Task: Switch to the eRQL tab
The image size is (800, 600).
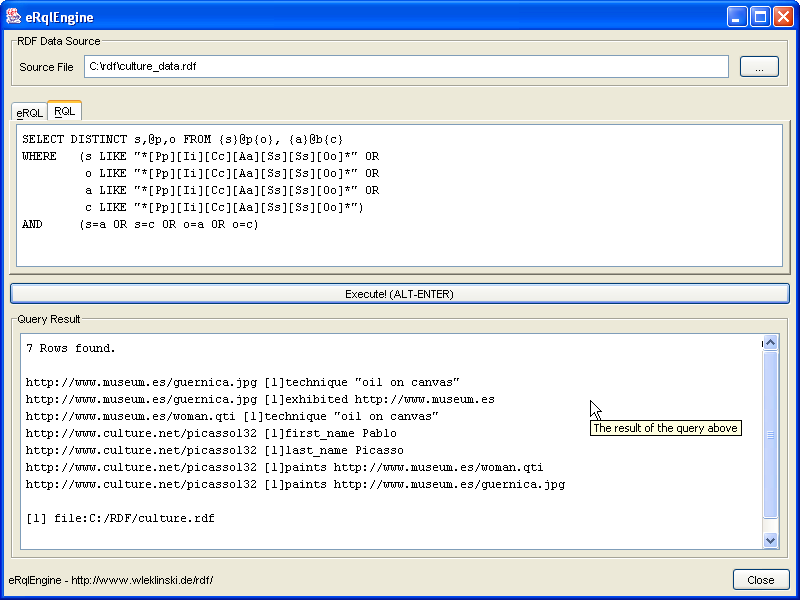Action: 29,113
